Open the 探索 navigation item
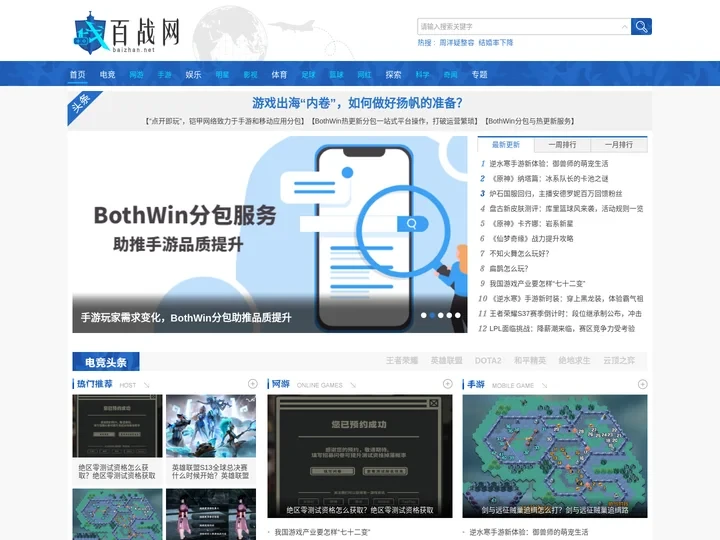Image resolution: width=720 pixels, height=540 pixels. point(394,74)
